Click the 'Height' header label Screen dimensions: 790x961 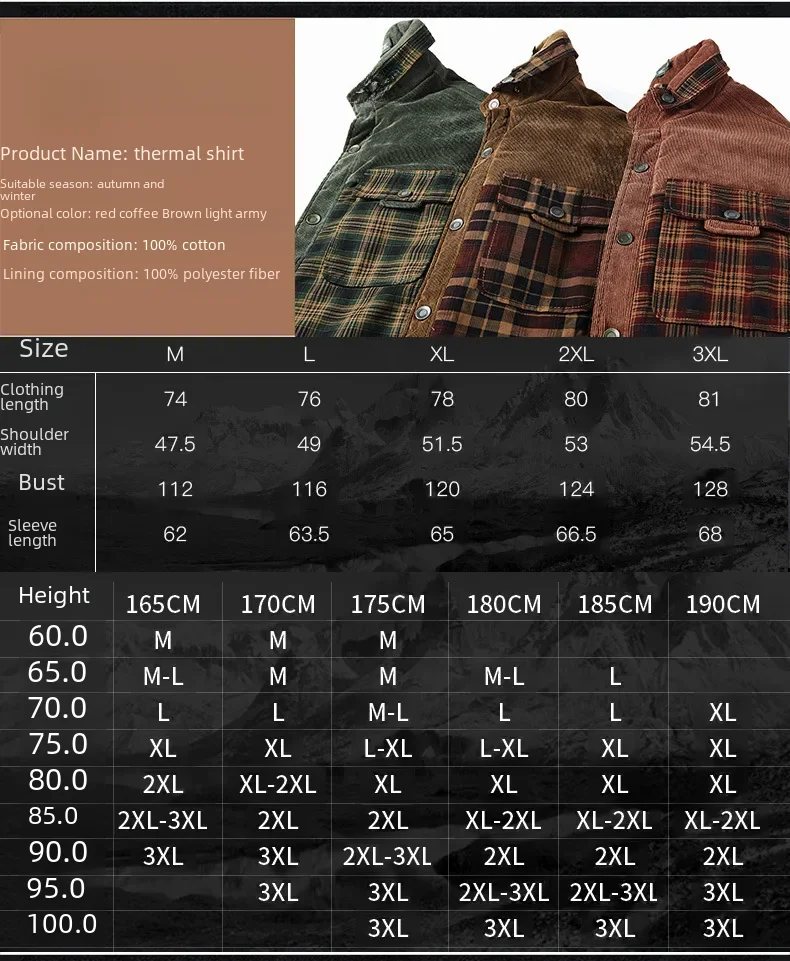(x=54, y=595)
